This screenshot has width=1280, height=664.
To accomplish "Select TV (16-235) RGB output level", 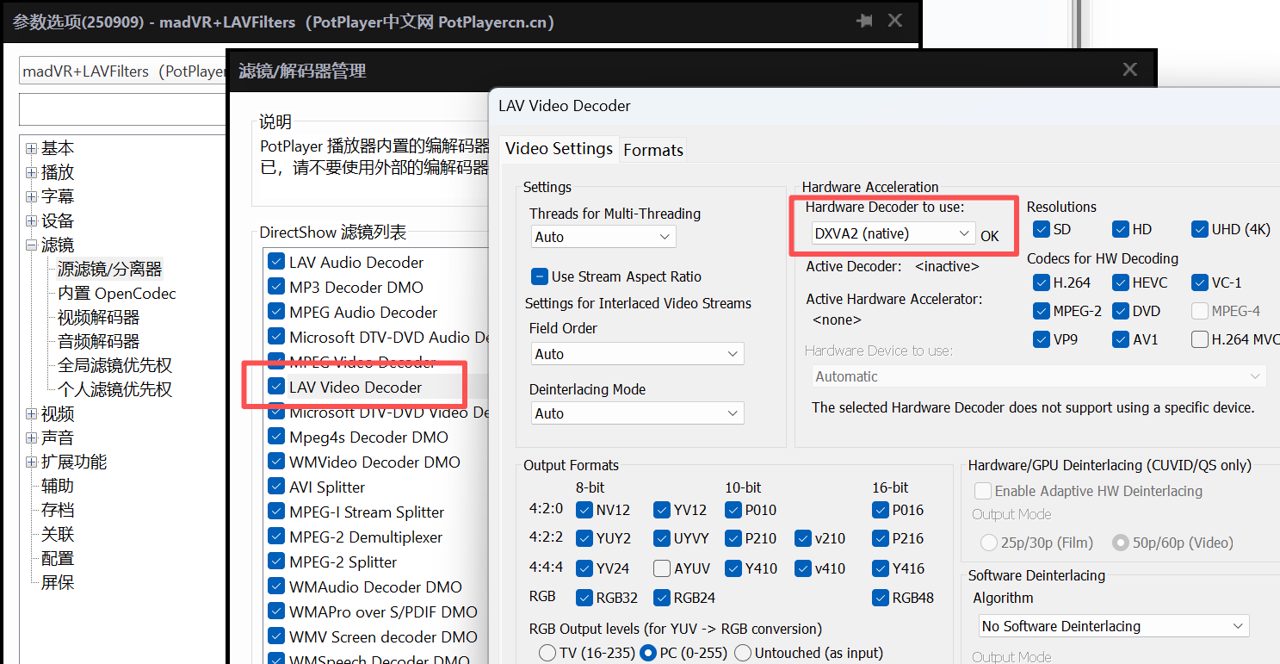I will (x=547, y=653).
